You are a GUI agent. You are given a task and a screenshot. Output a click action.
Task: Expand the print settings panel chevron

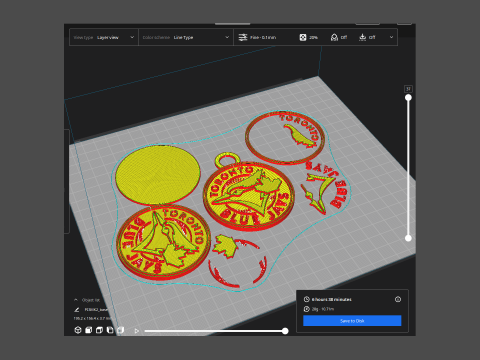click(x=391, y=37)
